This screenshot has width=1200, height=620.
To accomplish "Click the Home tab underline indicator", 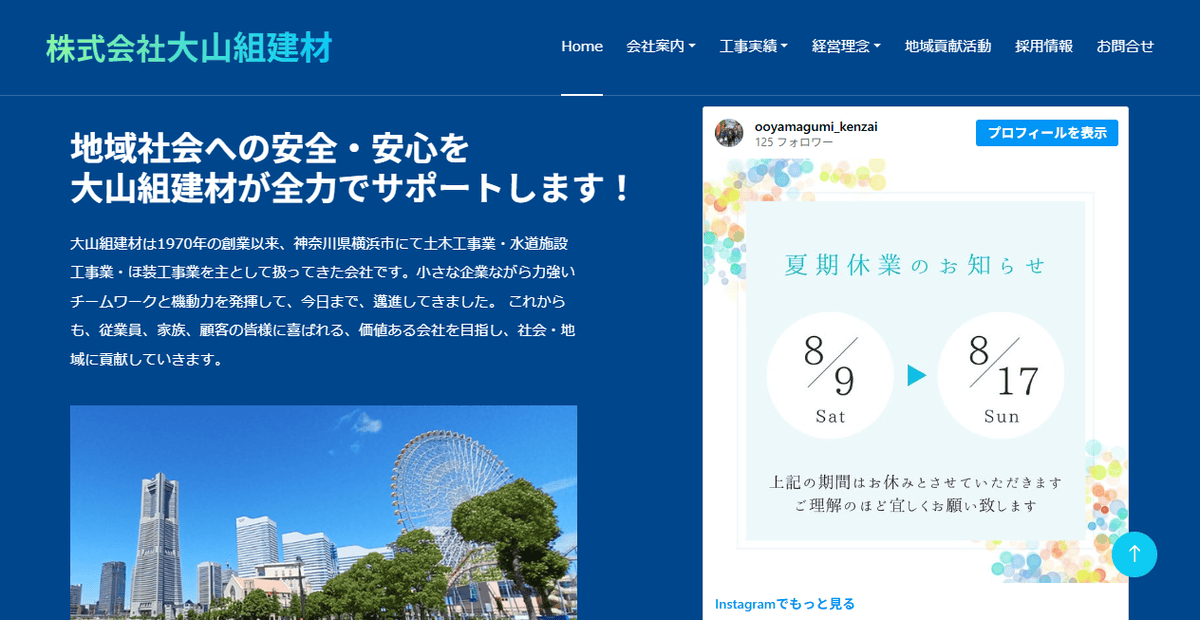I will [582, 96].
